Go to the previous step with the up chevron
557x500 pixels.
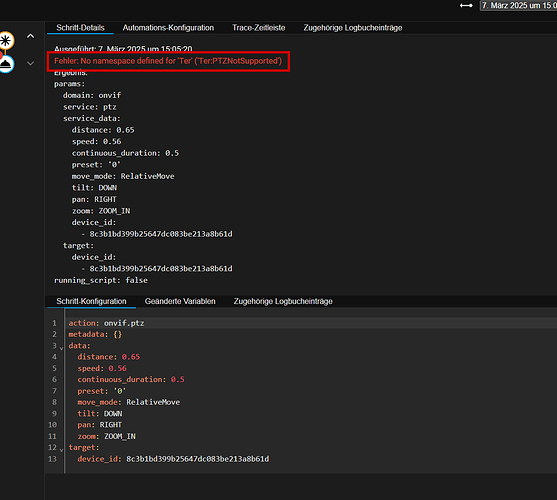click(31, 36)
